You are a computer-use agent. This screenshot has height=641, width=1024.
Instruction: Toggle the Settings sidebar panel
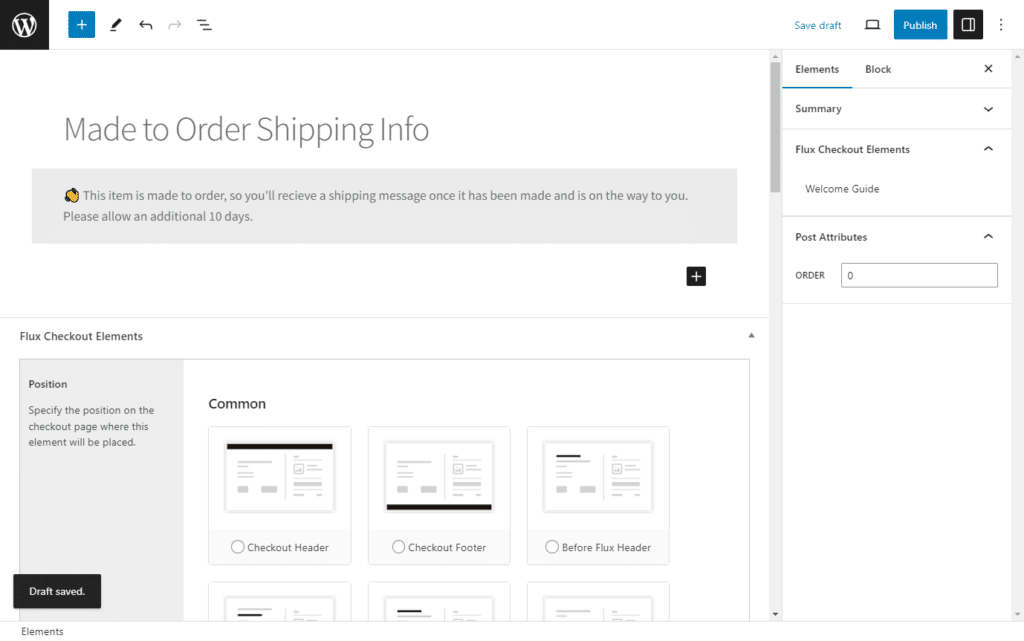point(967,24)
